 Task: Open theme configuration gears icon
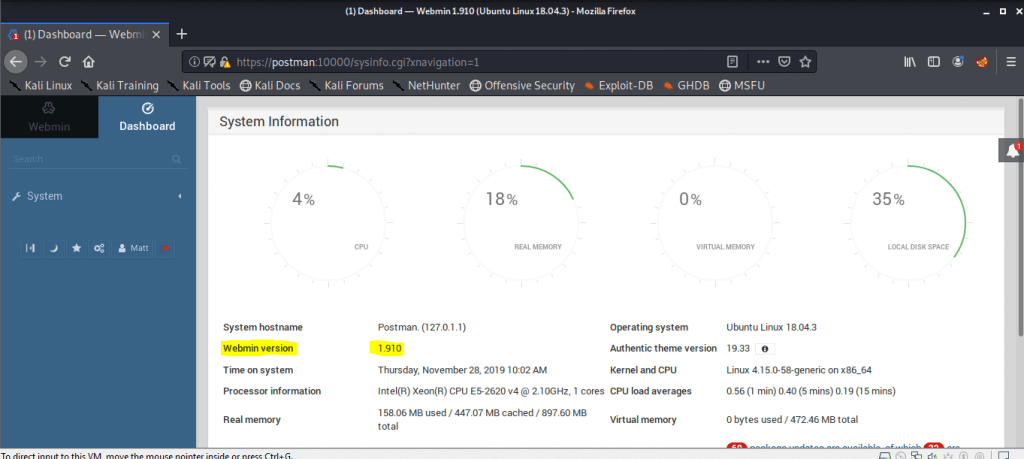point(99,248)
